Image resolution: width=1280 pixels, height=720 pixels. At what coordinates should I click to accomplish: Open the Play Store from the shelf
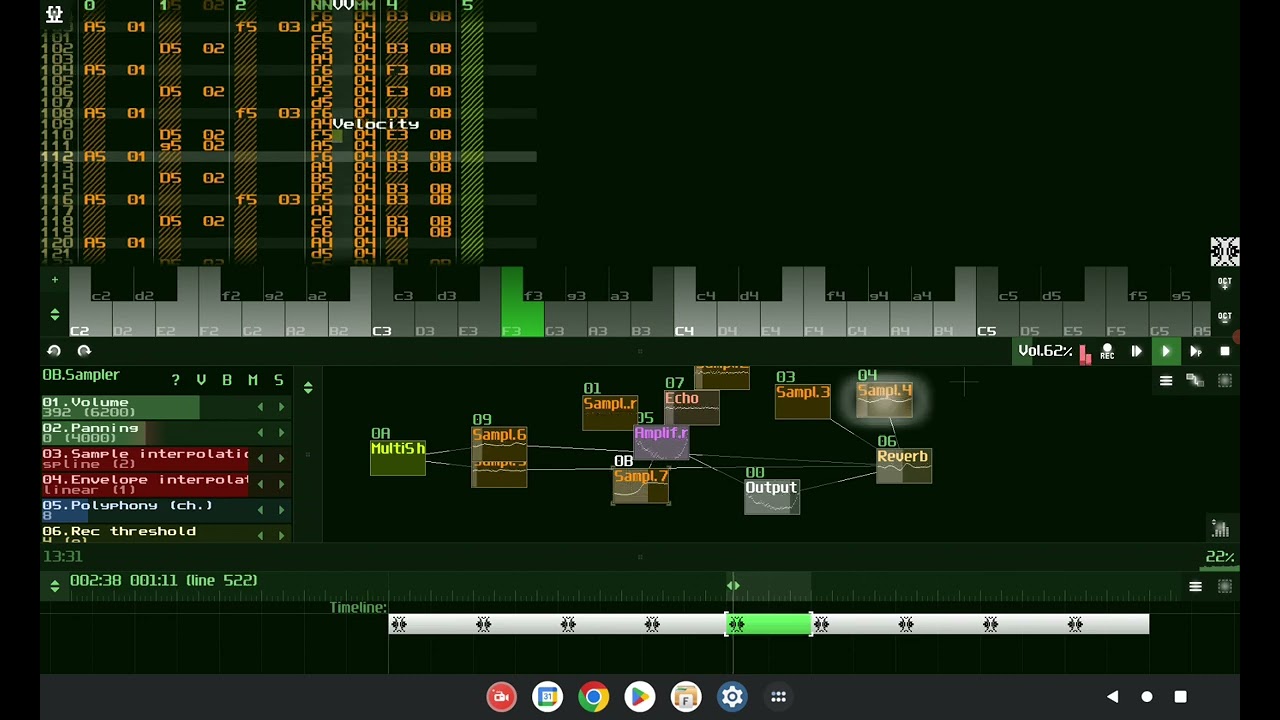tap(640, 697)
